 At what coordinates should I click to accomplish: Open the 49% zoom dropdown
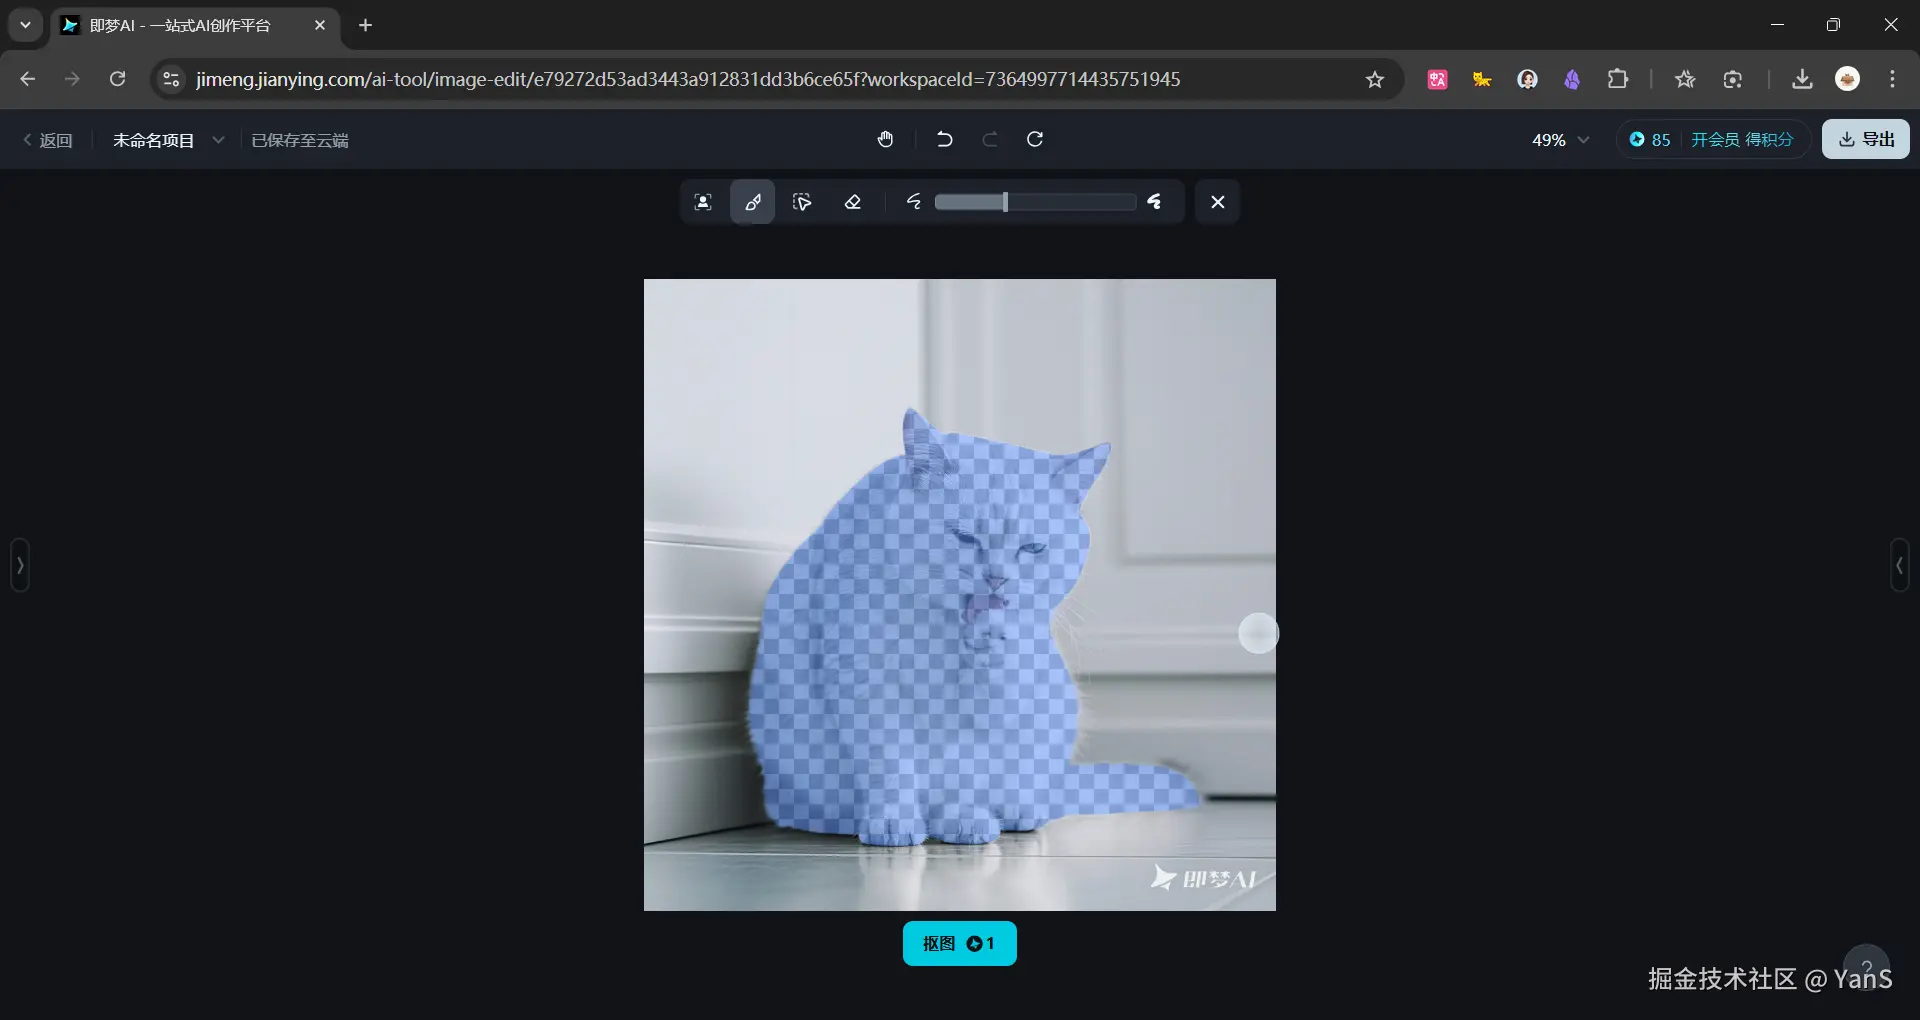pyautogui.click(x=1560, y=140)
